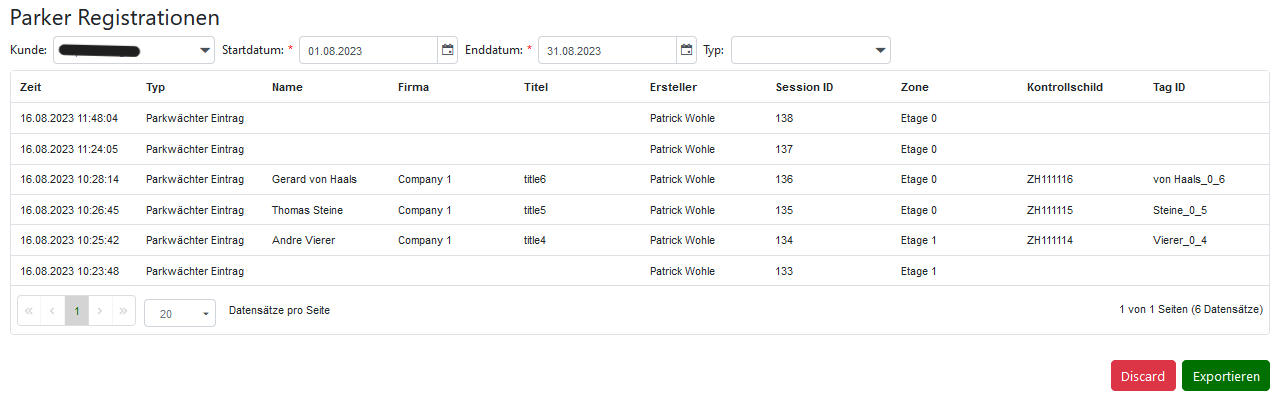Expand the Typ filter dropdown
Image resolution: width=1288 pixels, height=409 pixels.
(x=811, y=50)
